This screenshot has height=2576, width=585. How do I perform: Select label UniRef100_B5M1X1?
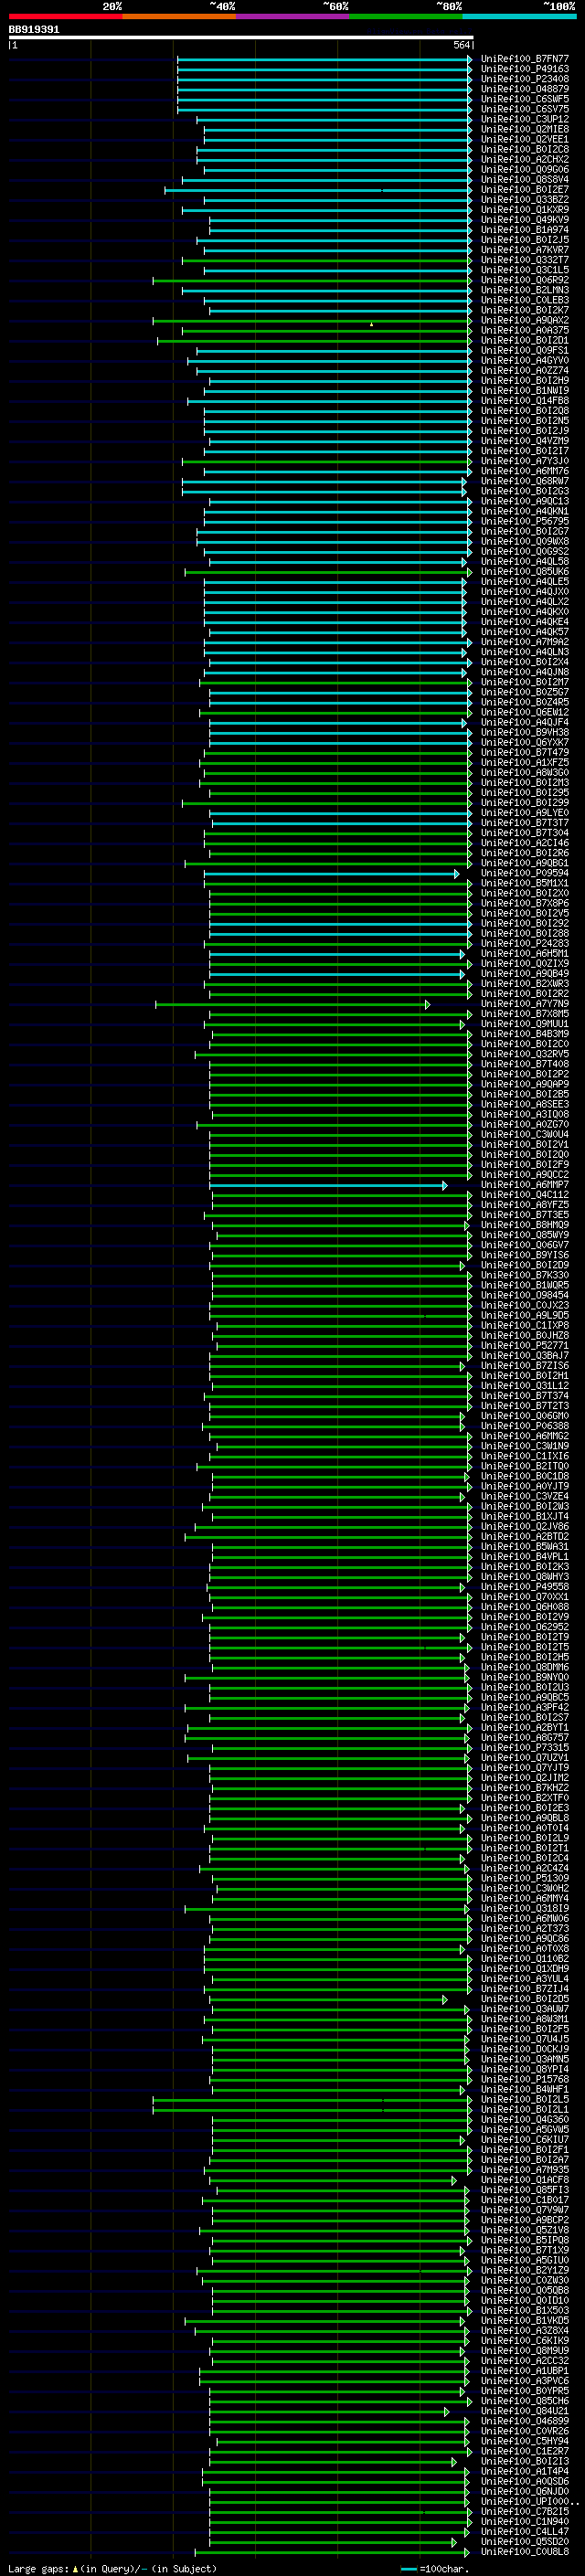click(x=525, y=884)
